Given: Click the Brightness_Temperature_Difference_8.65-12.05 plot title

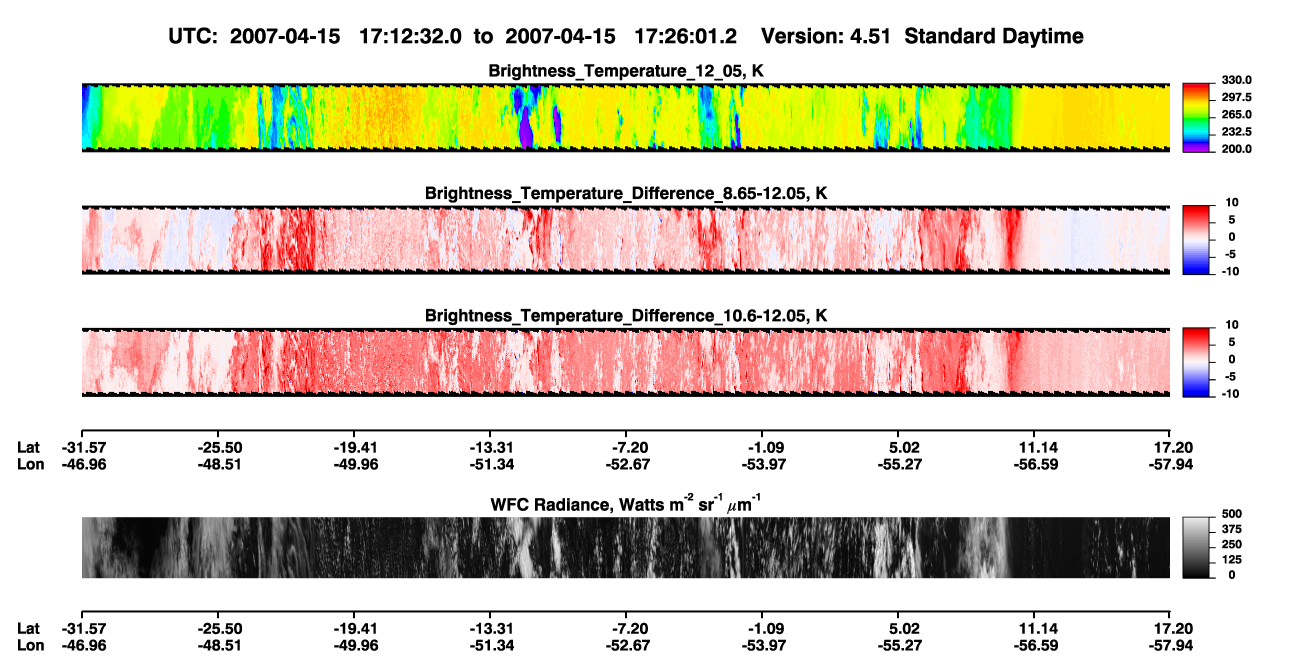Looking at the screenshot, I should [626, 192].
